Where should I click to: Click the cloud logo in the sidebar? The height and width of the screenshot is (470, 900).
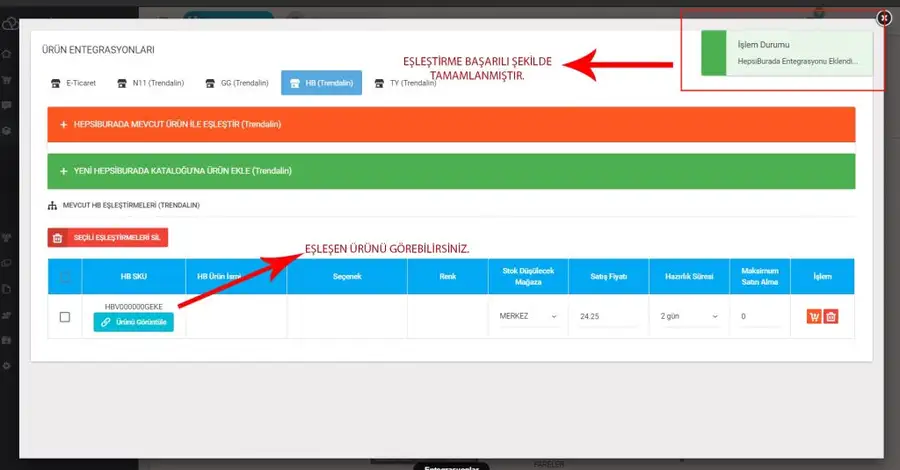point(9,25)
